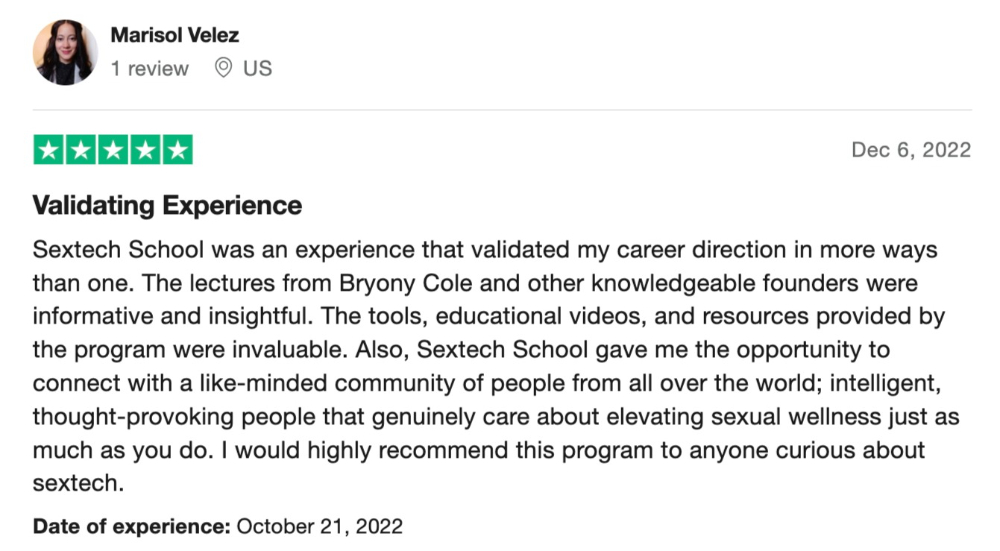This screenshot has height=551, width=1000.
Task: Click the October 21, 2022 experience date
Action: (320, 527)
